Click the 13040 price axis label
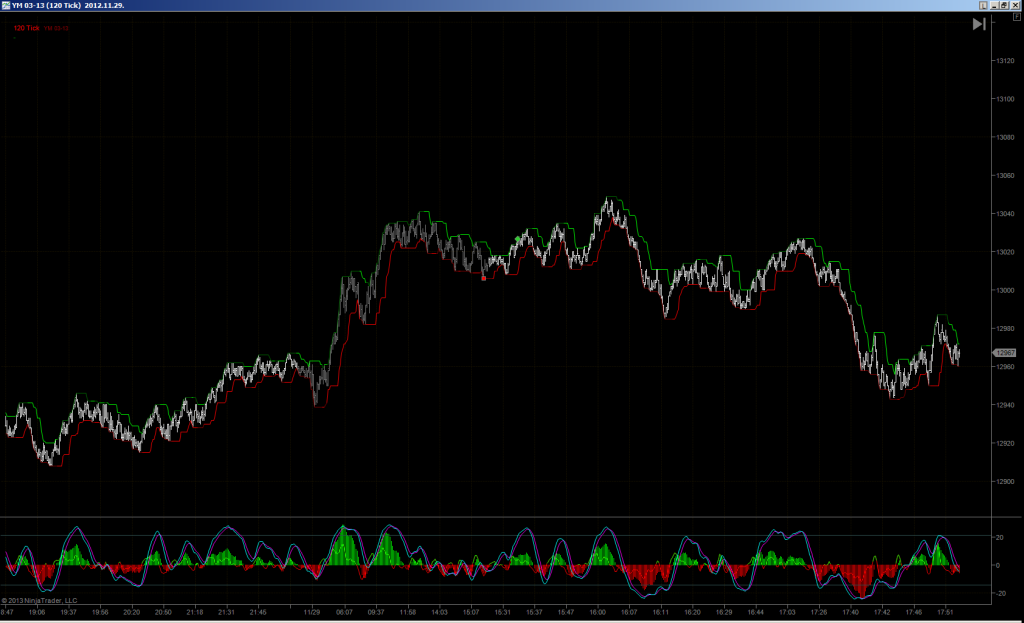Image resolution: width=1024 pixels, height=623 pixels. [x=1005, y=214]
